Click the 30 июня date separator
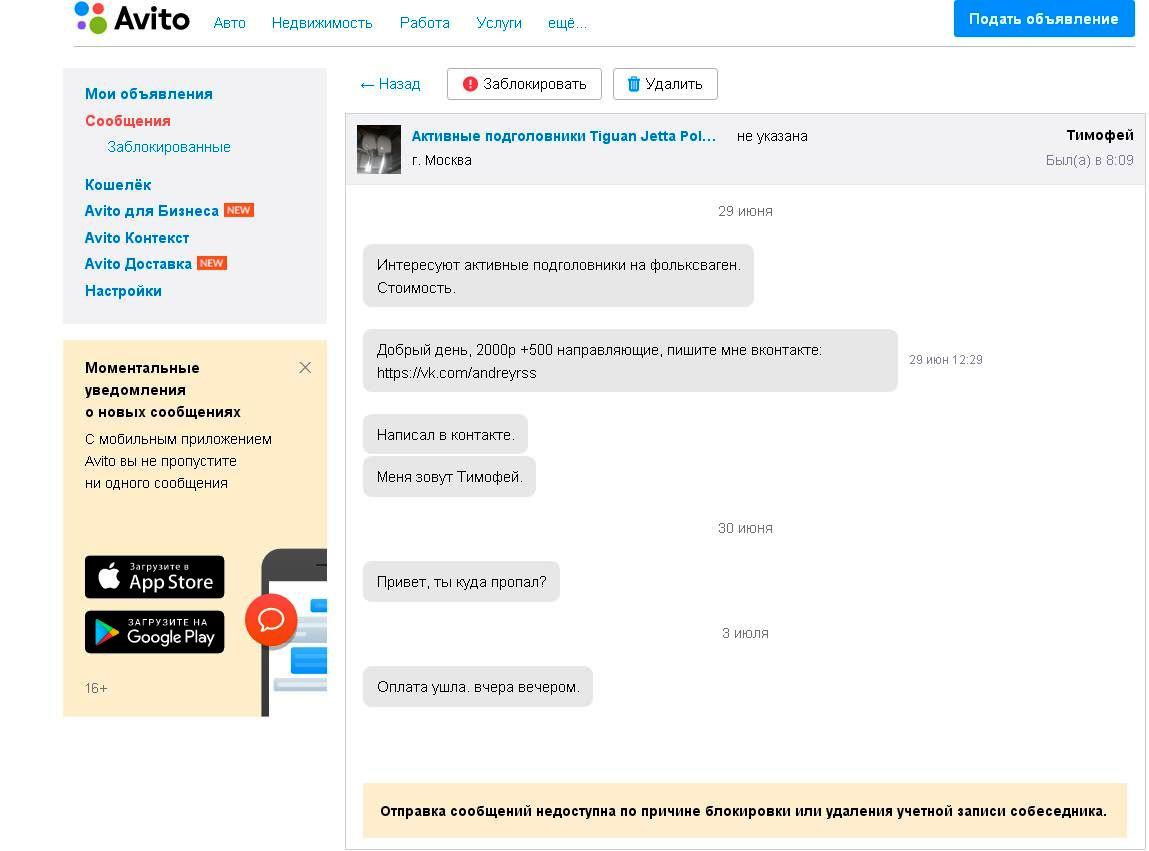Image resolution: width=1149 pixels, height=851 pixels. (745, 528)
